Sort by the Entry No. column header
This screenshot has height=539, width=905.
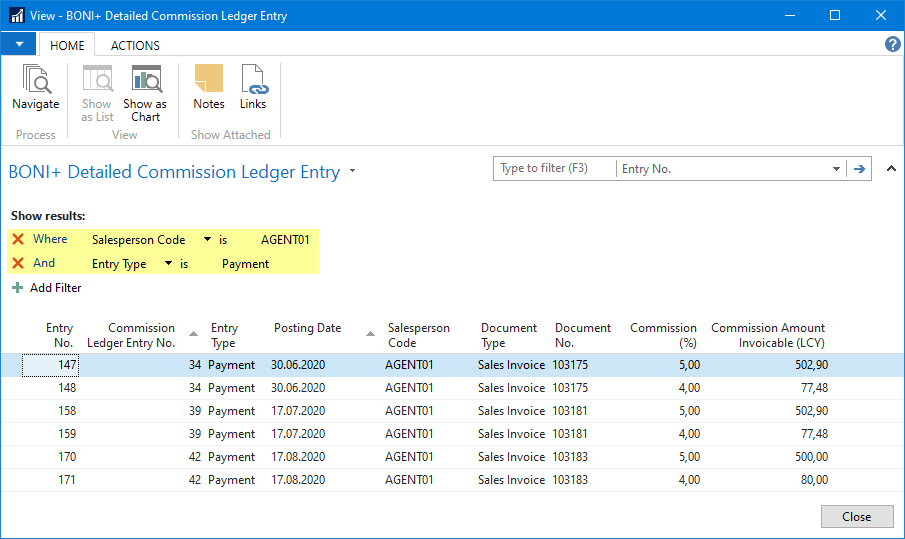(59, 335)
